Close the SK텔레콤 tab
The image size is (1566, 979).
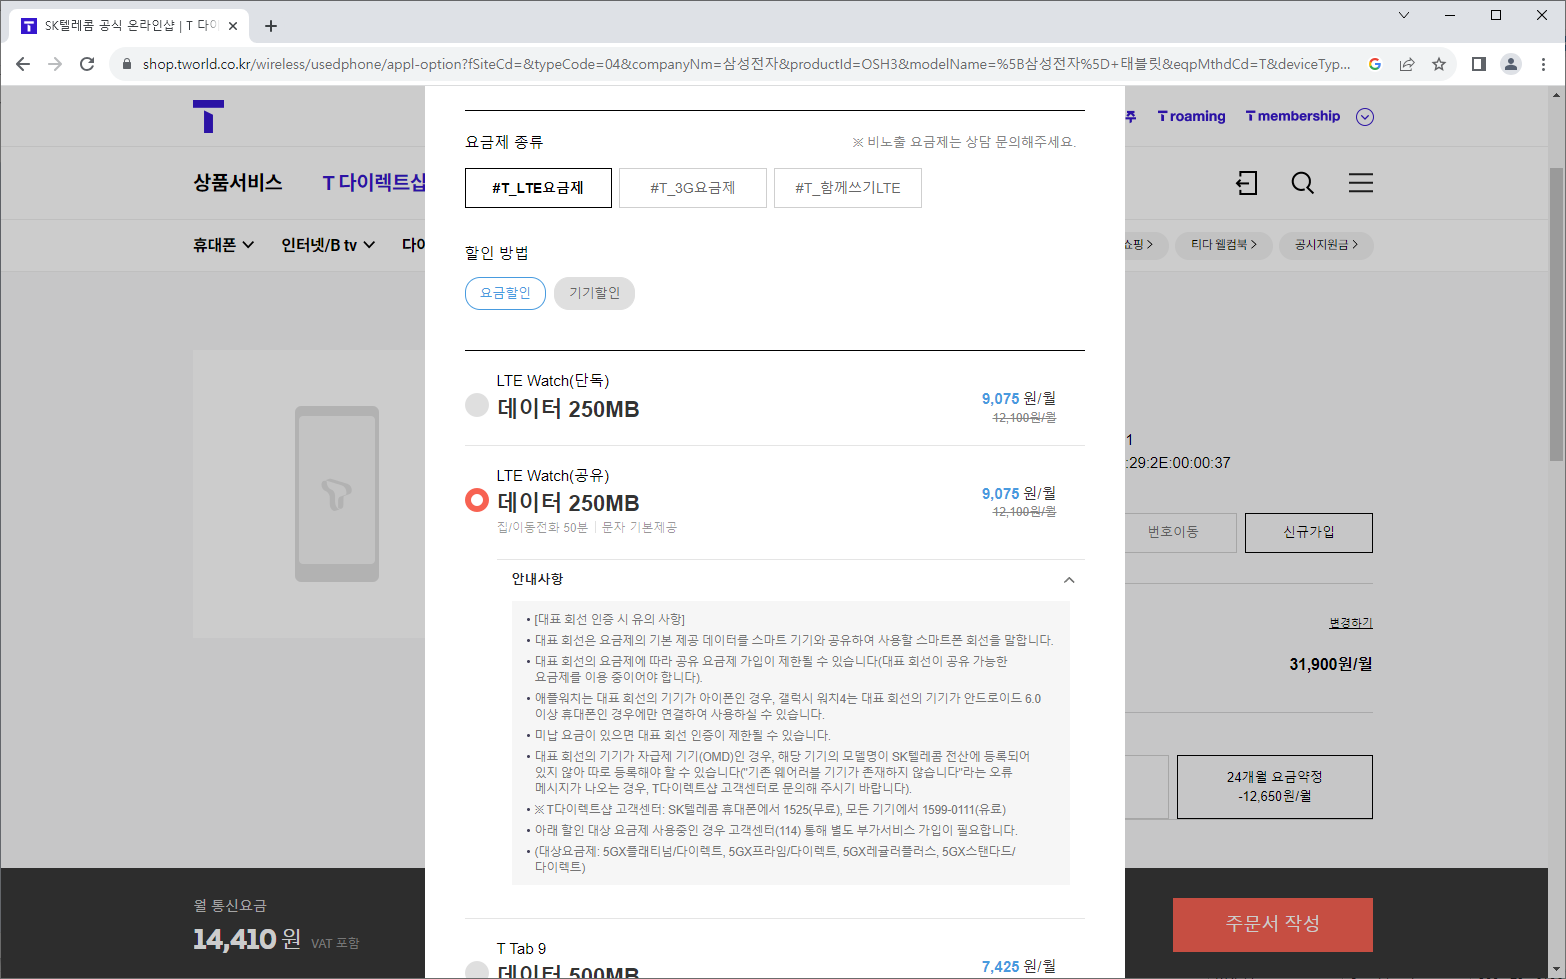[233, 26]
